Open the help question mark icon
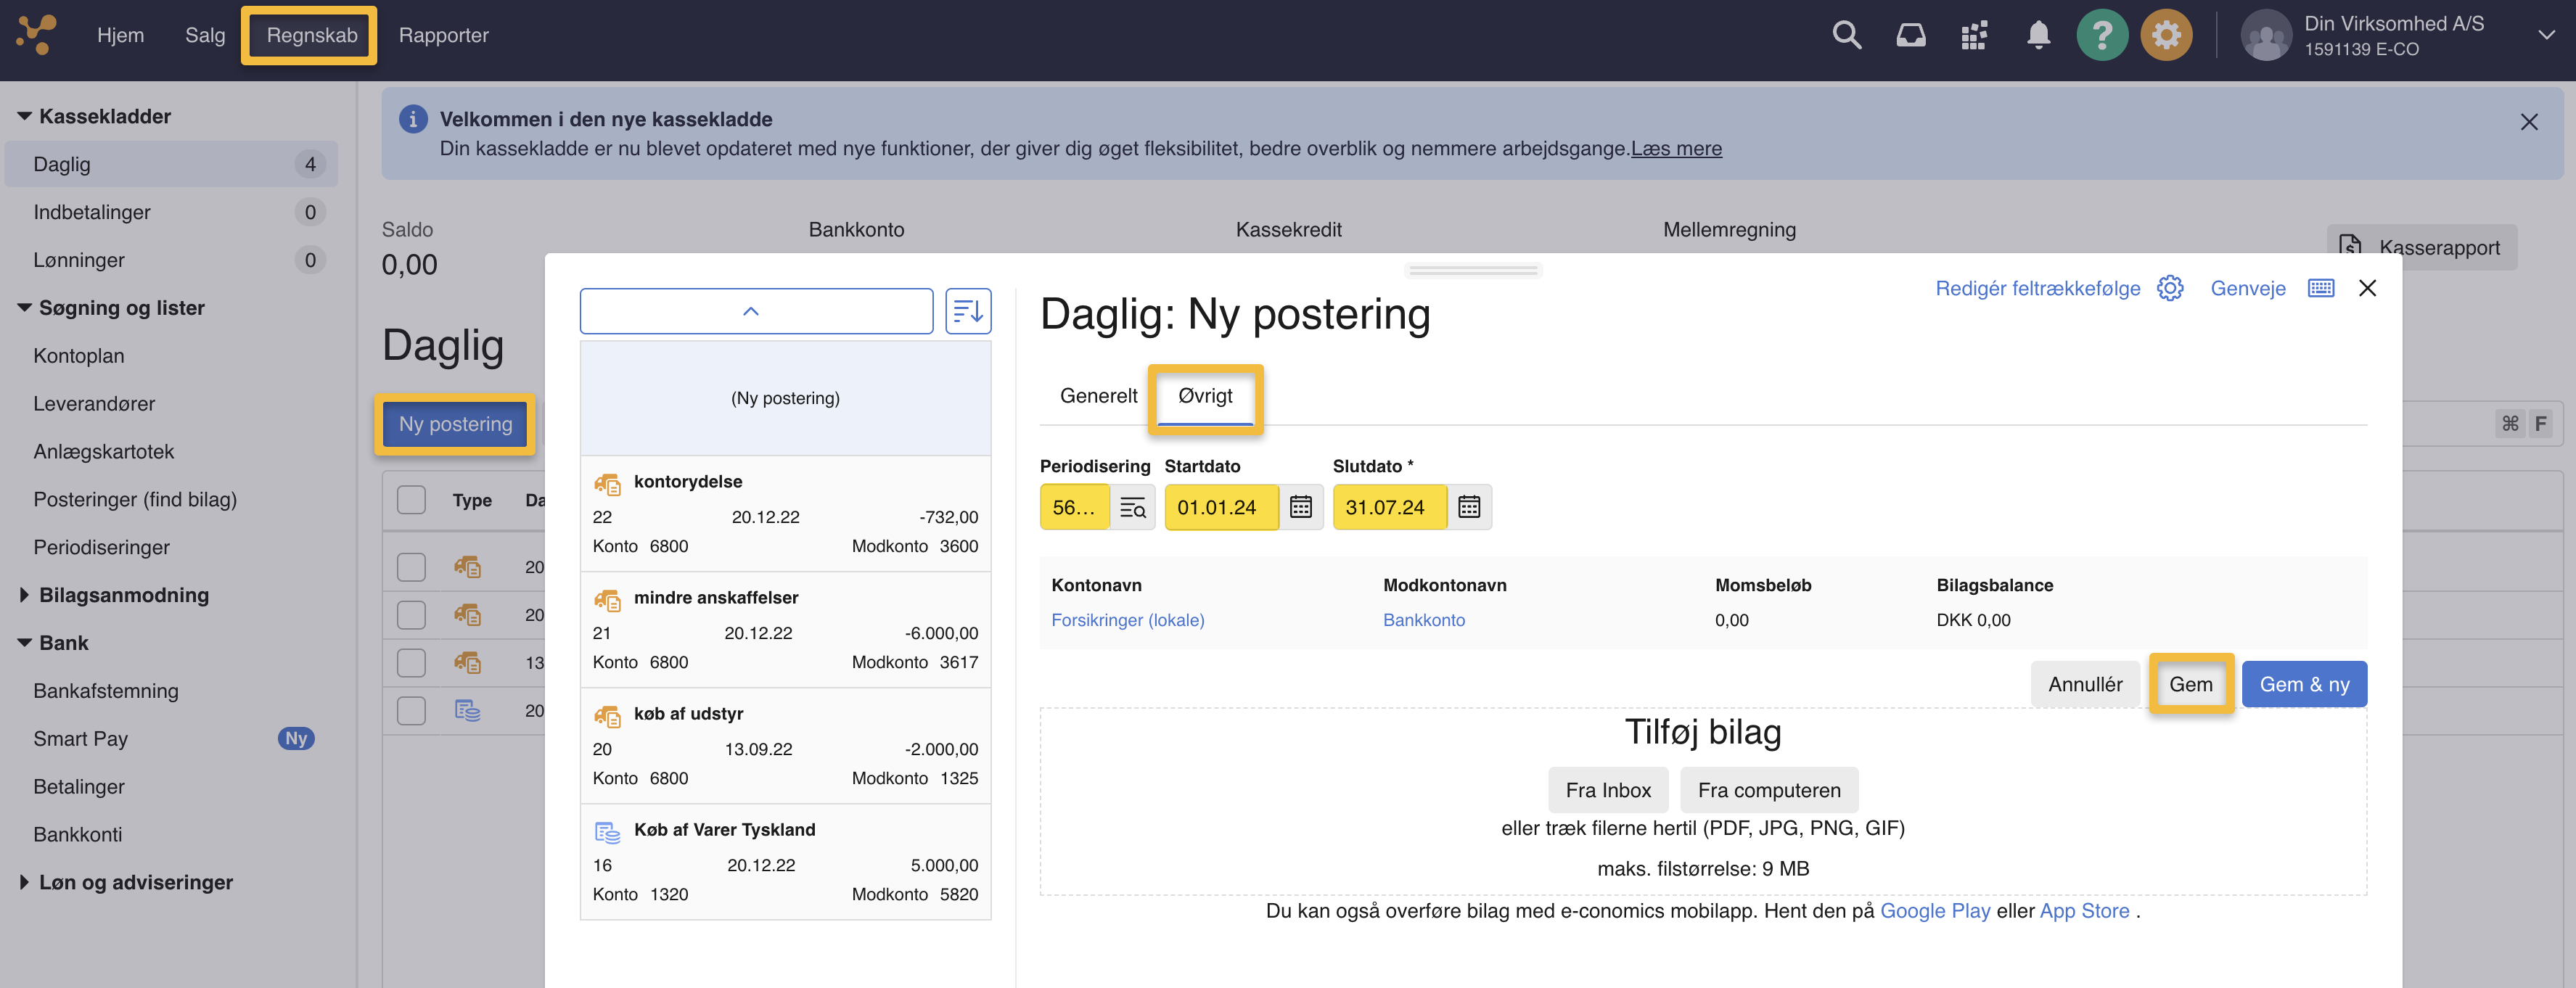The image size is (2576, 988). [x=2103, y=35]
